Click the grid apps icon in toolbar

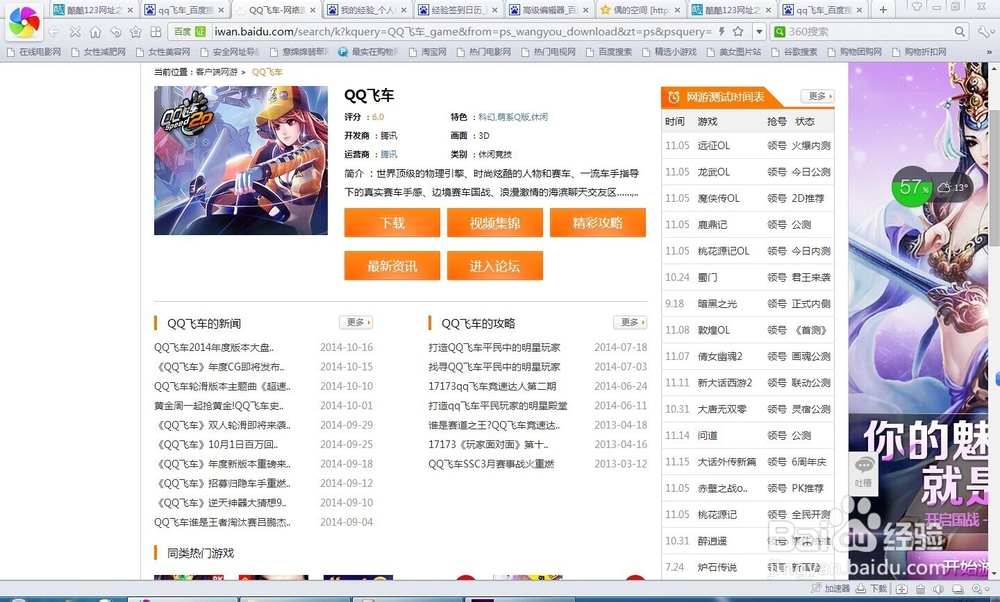click(156, 31)
